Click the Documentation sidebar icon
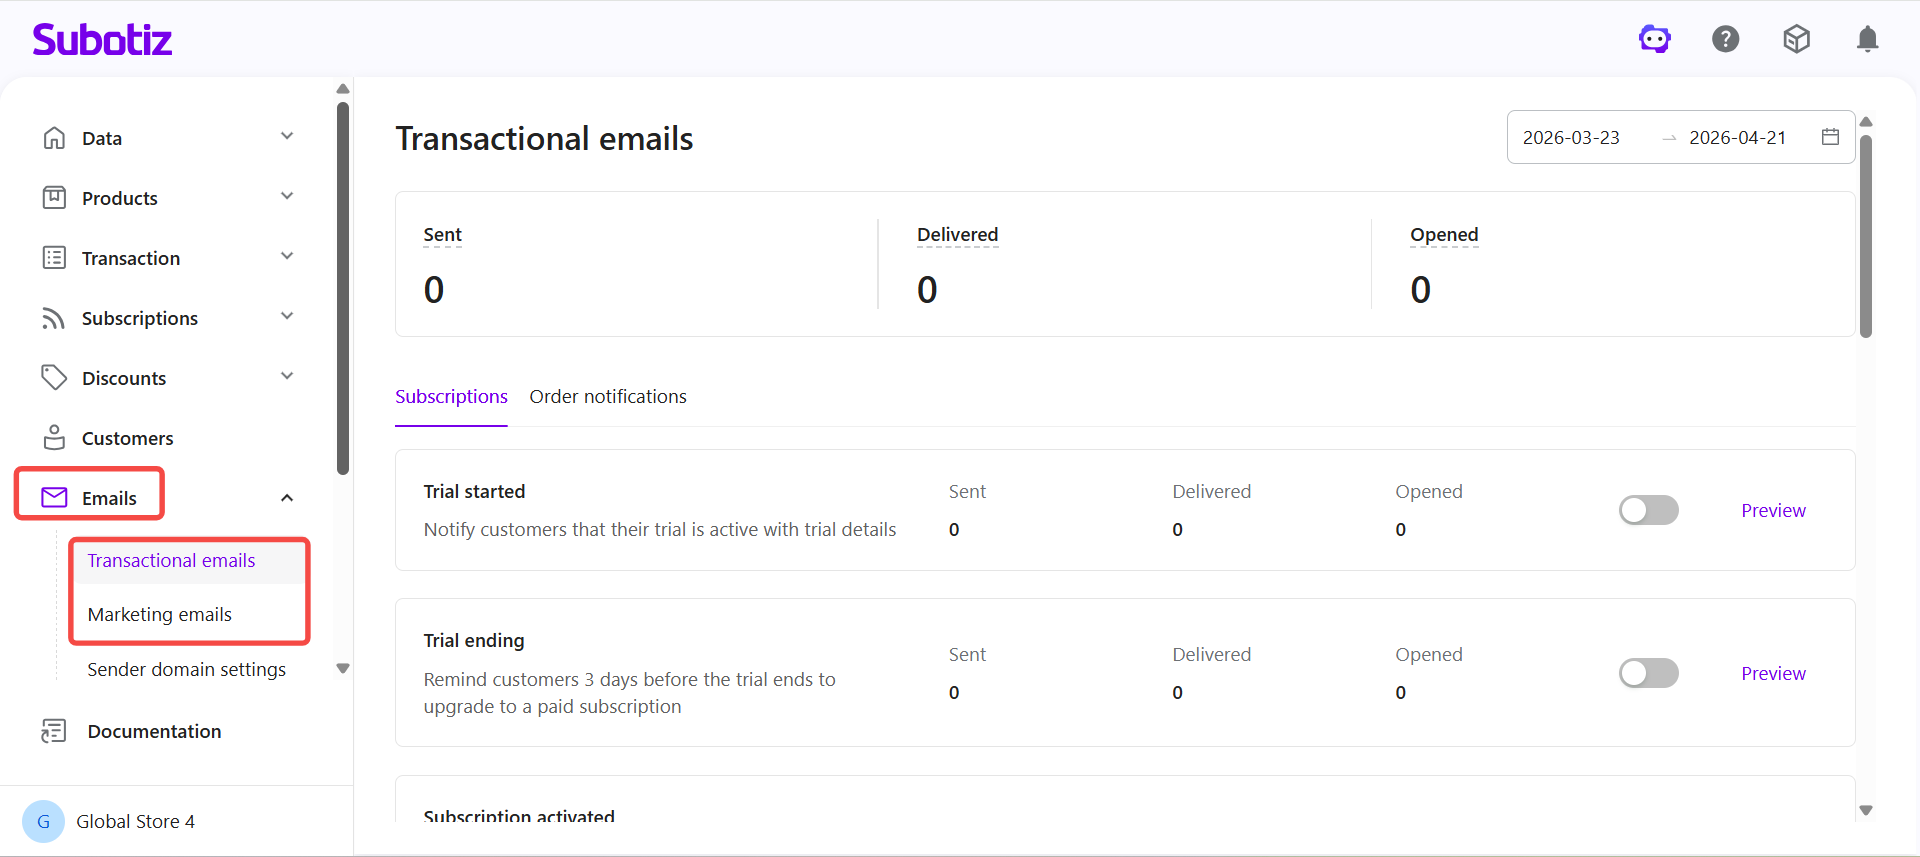The width and height of the screenshot is (1920, 857). (x=54, y=731)
